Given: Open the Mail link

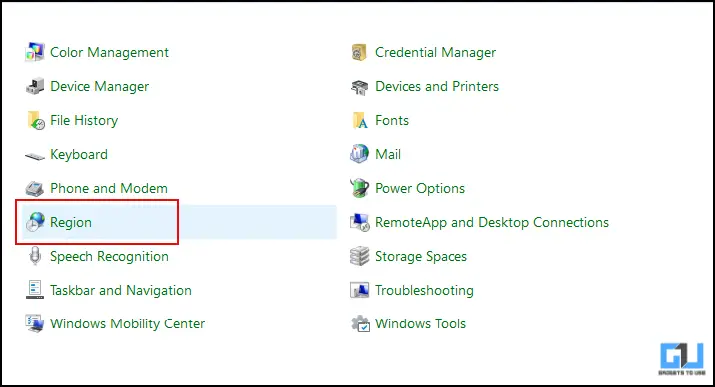Looking at the screenshot, I should (x=388, y=154).
